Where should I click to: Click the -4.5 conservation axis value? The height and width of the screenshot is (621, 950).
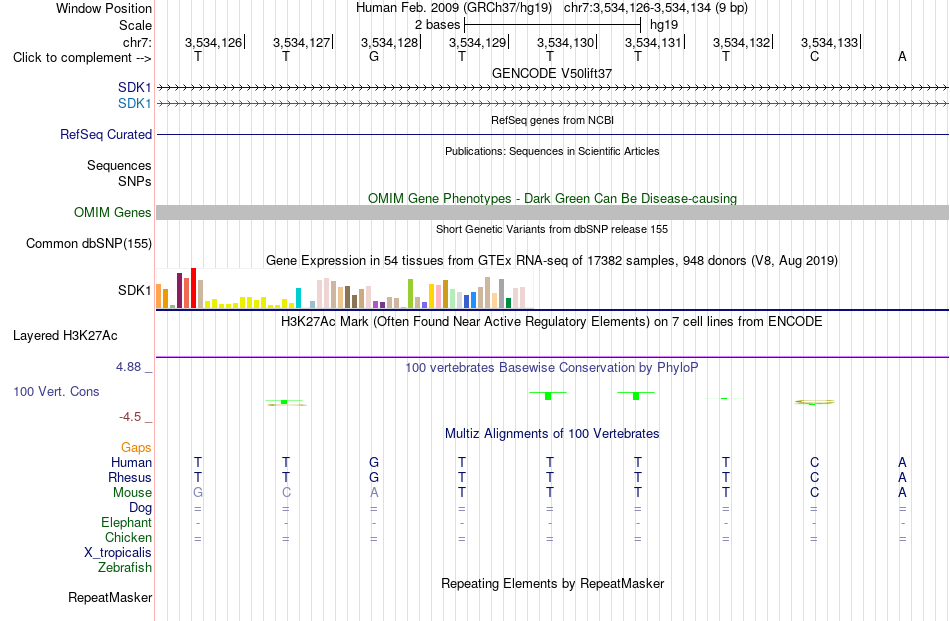pos(130,417)
